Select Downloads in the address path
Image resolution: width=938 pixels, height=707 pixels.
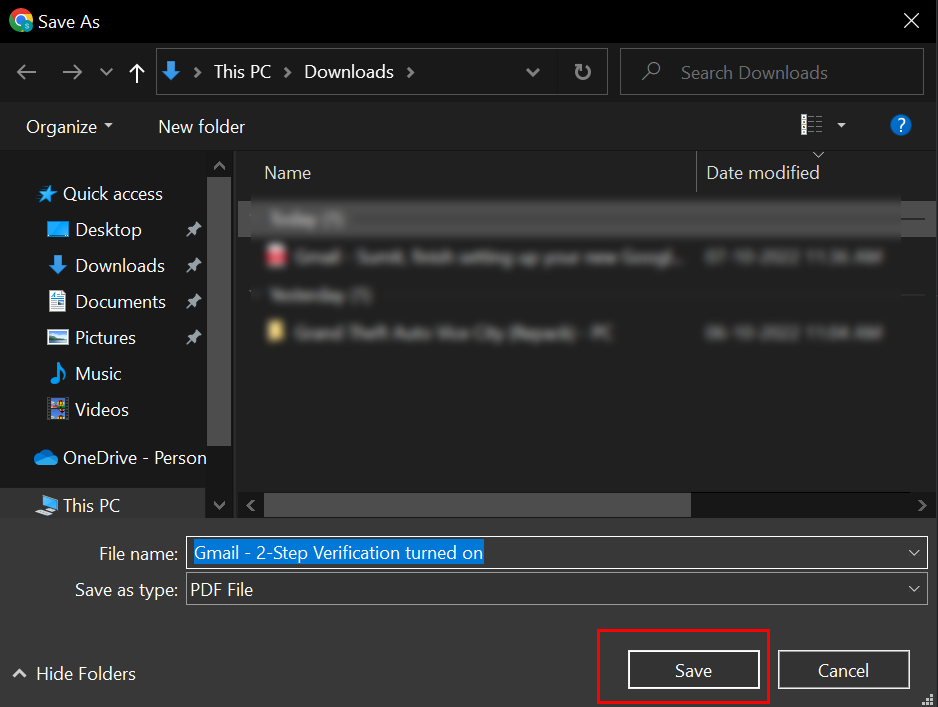click(x=349, y=72)
